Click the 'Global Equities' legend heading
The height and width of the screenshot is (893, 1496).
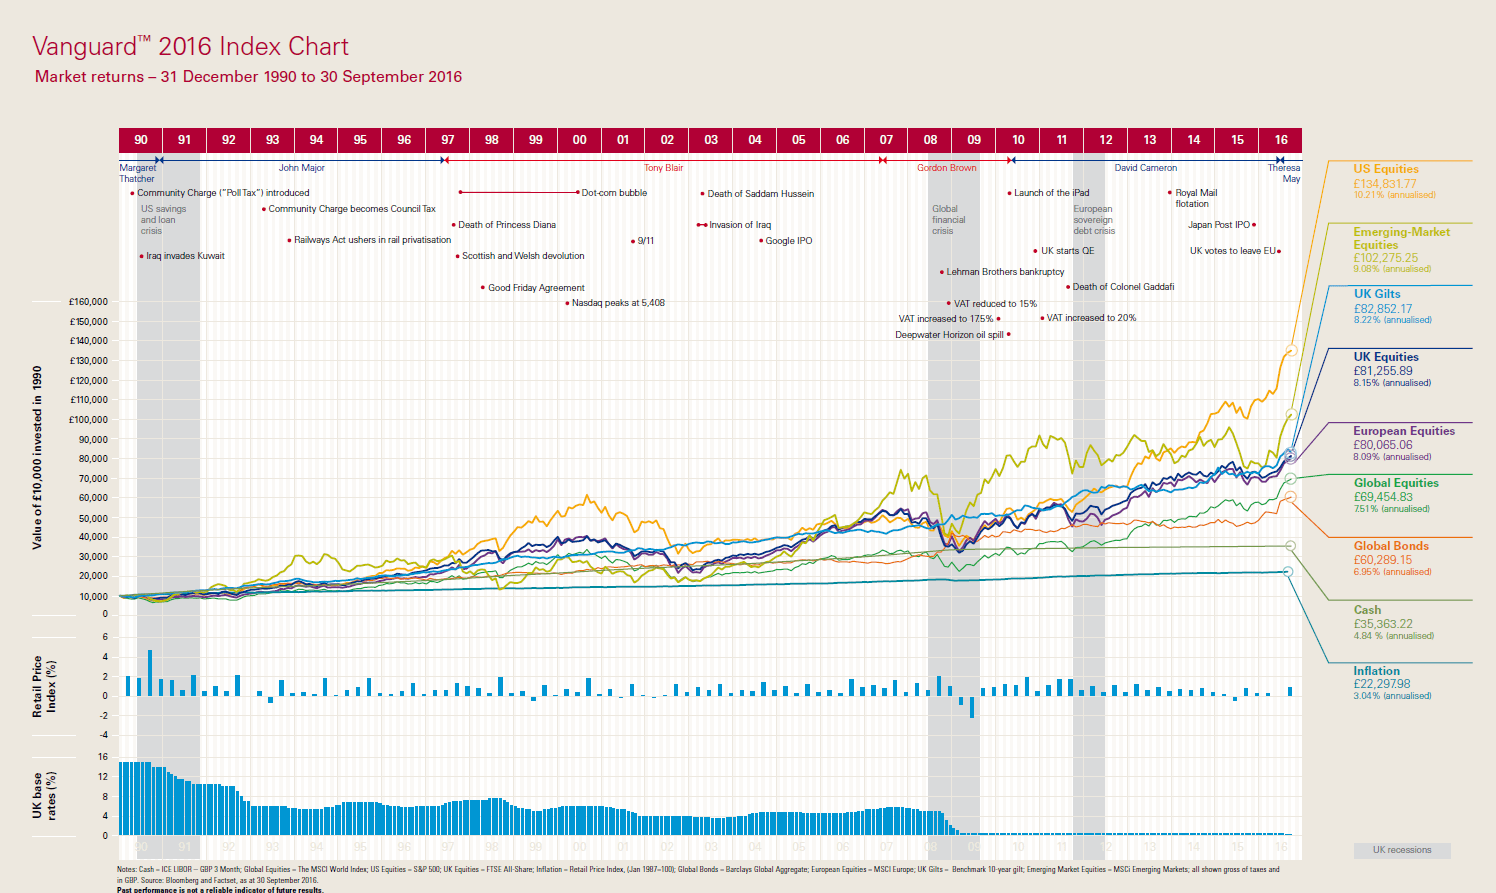click(x=1396, y=483)
